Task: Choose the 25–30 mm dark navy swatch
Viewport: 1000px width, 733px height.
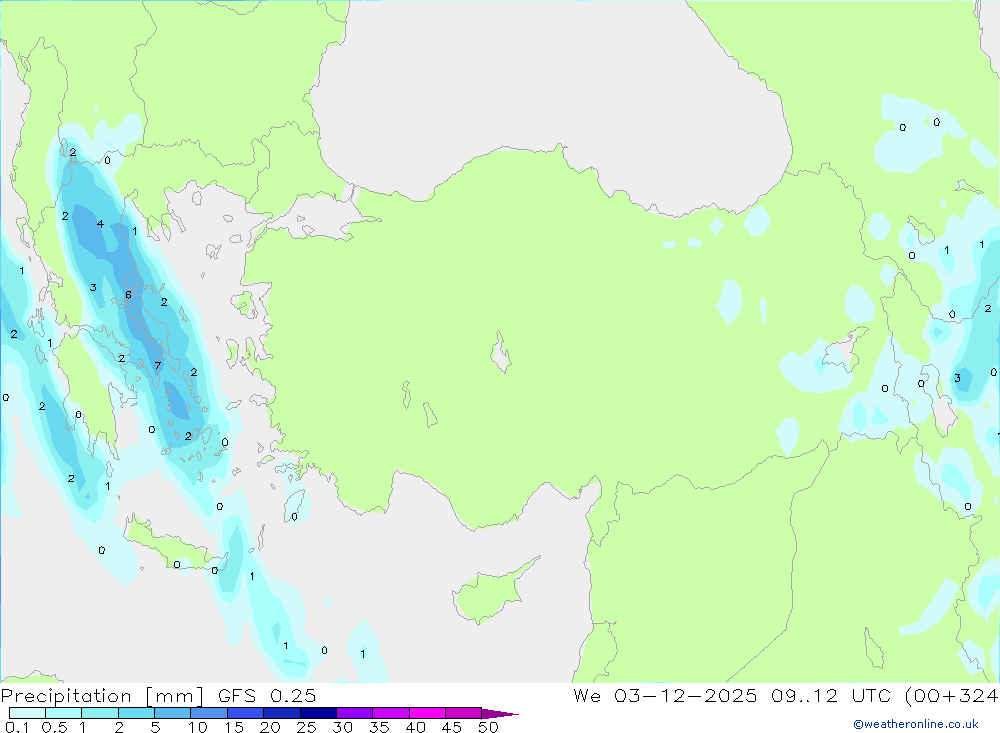Action: 318,713
